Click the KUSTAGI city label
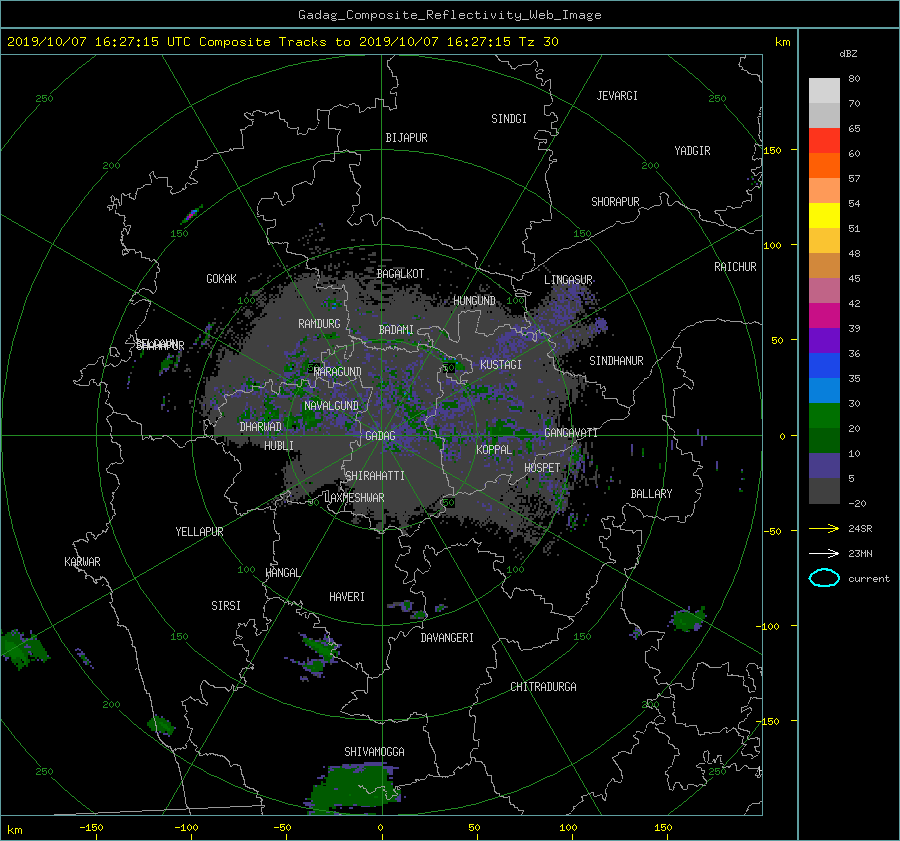This screenshot has height=841, width=900. tap(501, 365)
